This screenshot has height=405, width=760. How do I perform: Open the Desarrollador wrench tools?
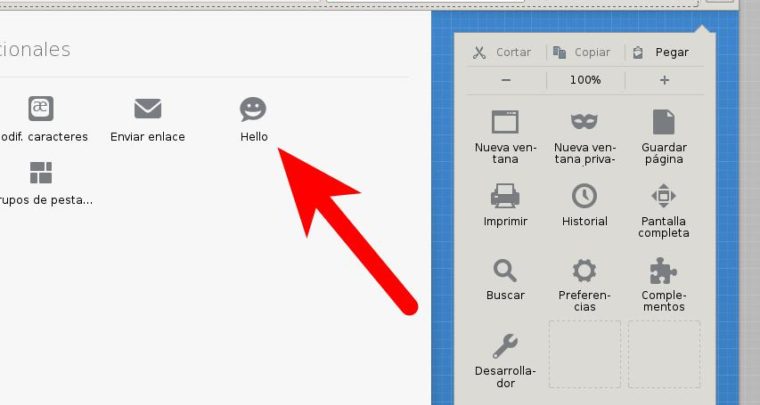tap(505, 347)
